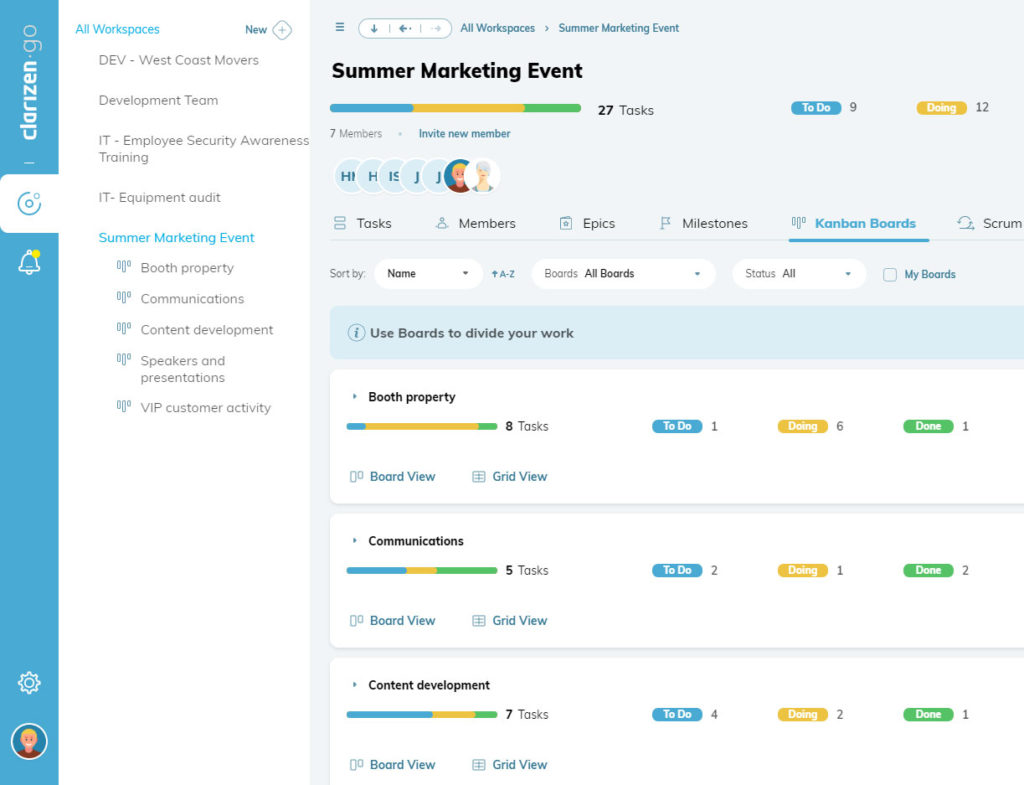Open the hamburger menu icon
Image resolution: width=1024 pixels, height=785 pixels.
click(x=339, y=27)
